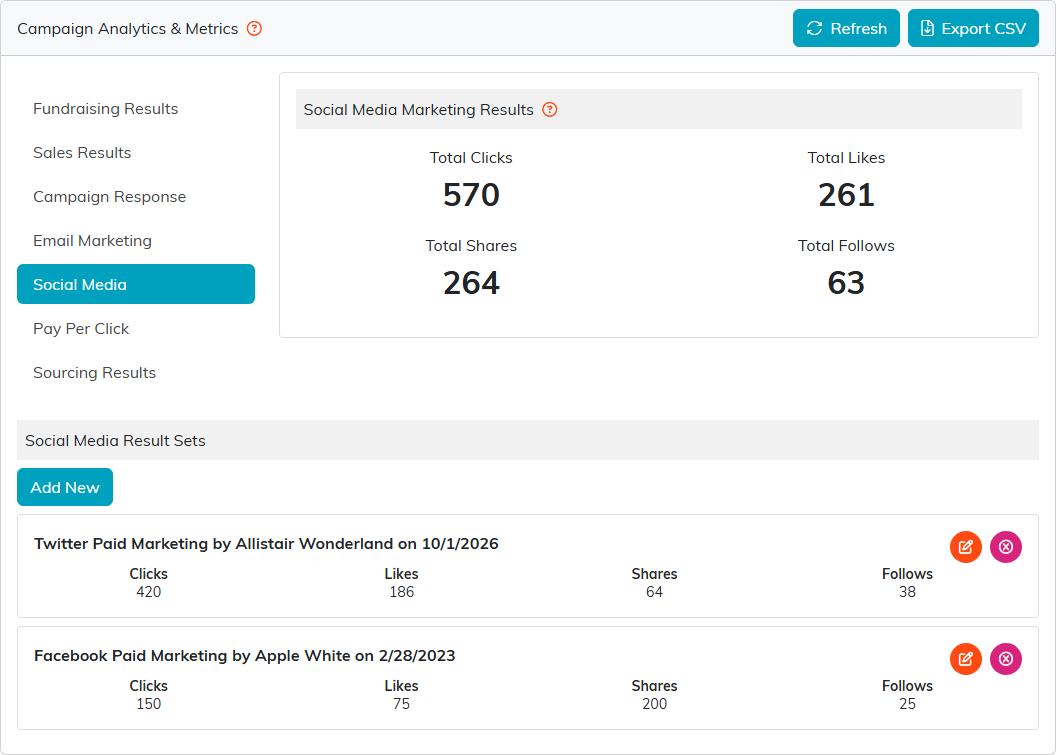Export the metrics as CSV
This screenshot has width=1056, height=755.
click(973, 28)
